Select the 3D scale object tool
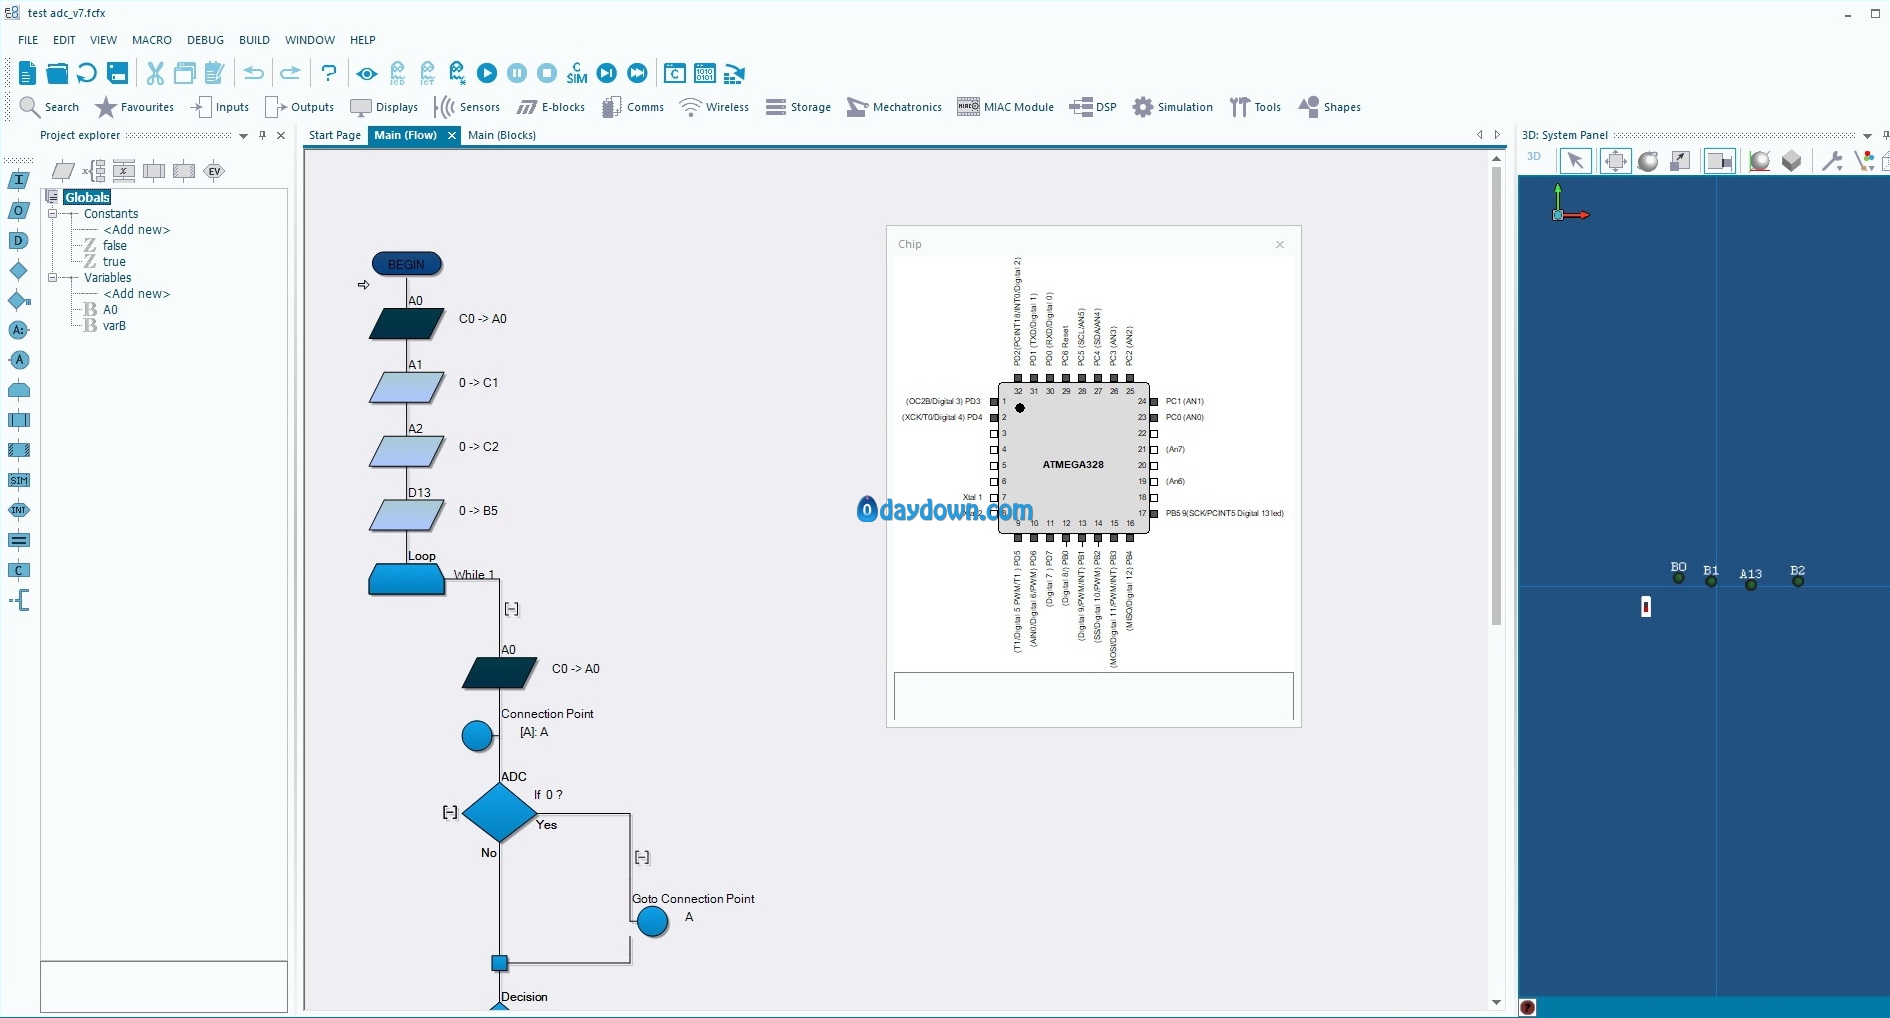 click(x=1680, y=161)
